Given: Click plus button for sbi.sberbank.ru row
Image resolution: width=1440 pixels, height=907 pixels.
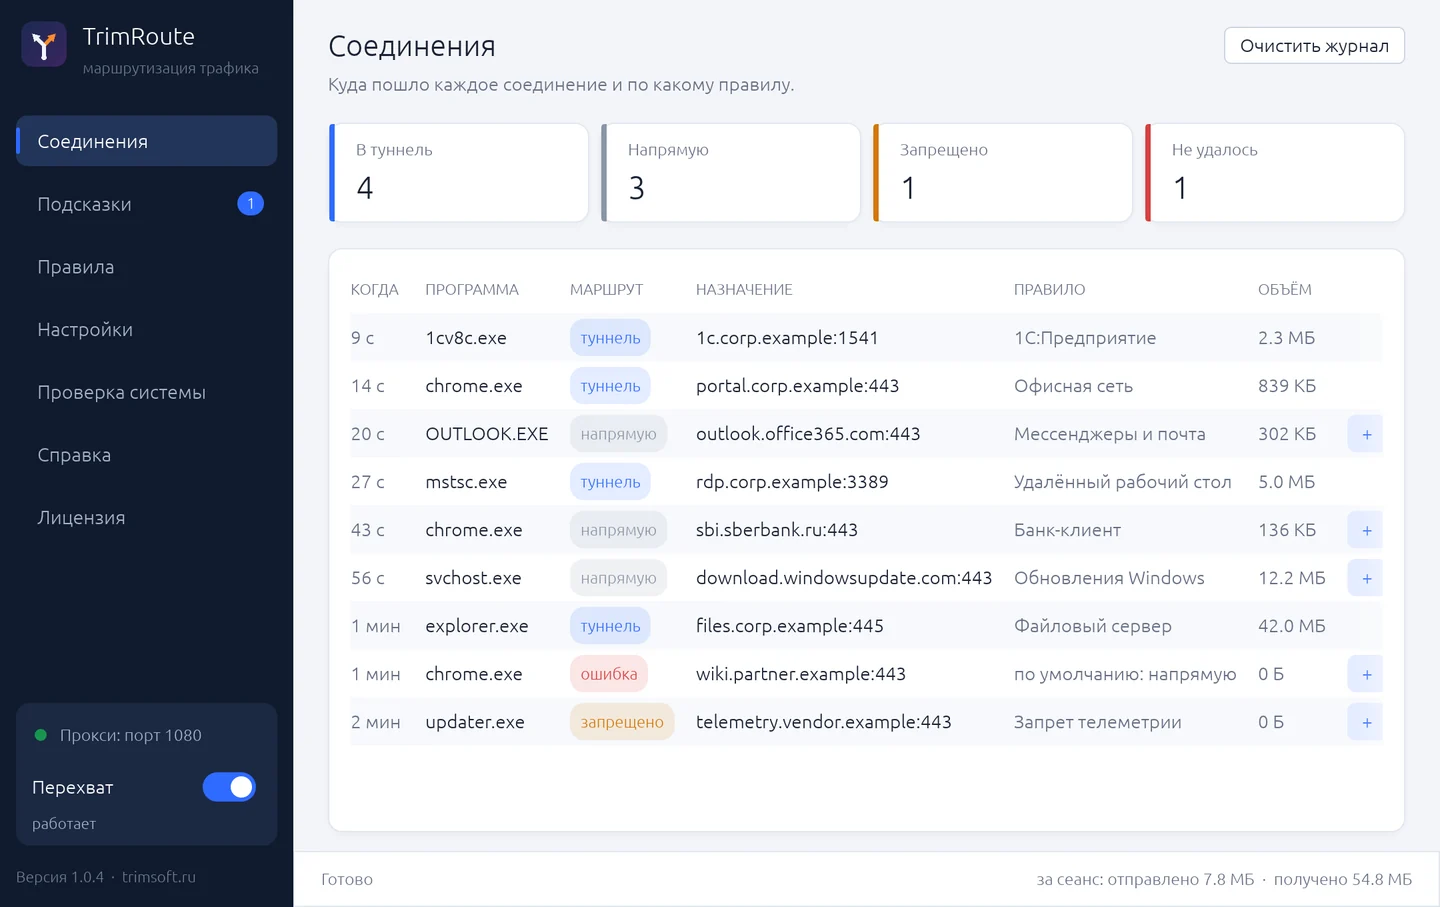Looking at the screenshot, I should click(1366, 530).
